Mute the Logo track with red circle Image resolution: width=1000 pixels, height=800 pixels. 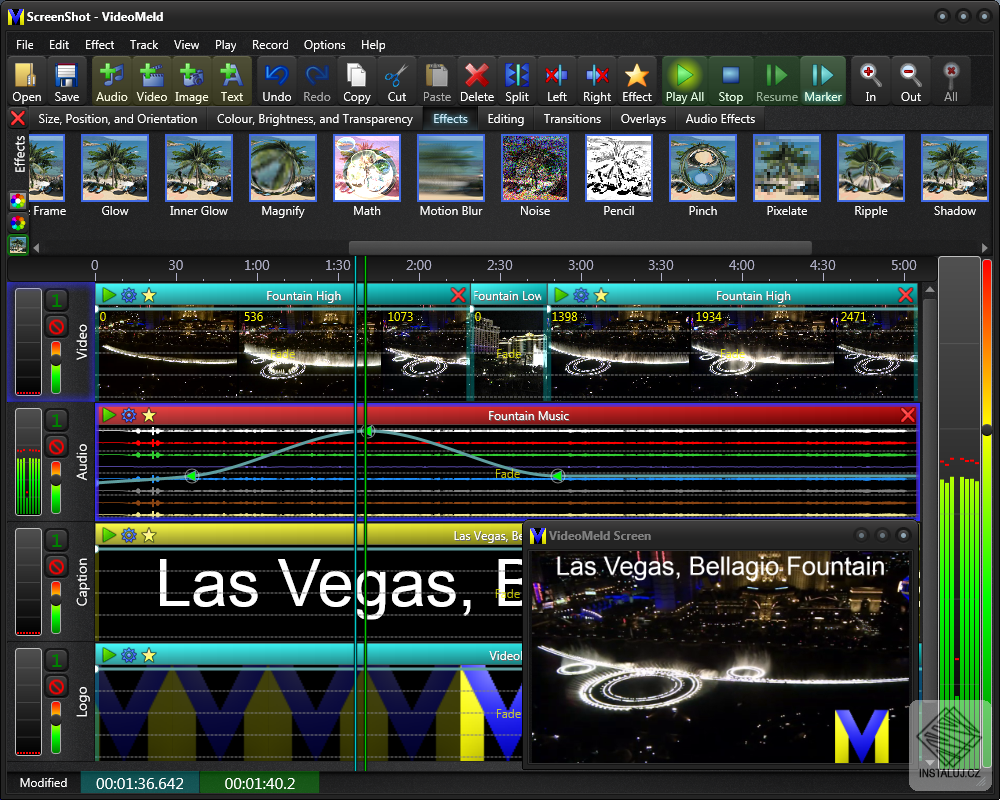tap(56, 687)
